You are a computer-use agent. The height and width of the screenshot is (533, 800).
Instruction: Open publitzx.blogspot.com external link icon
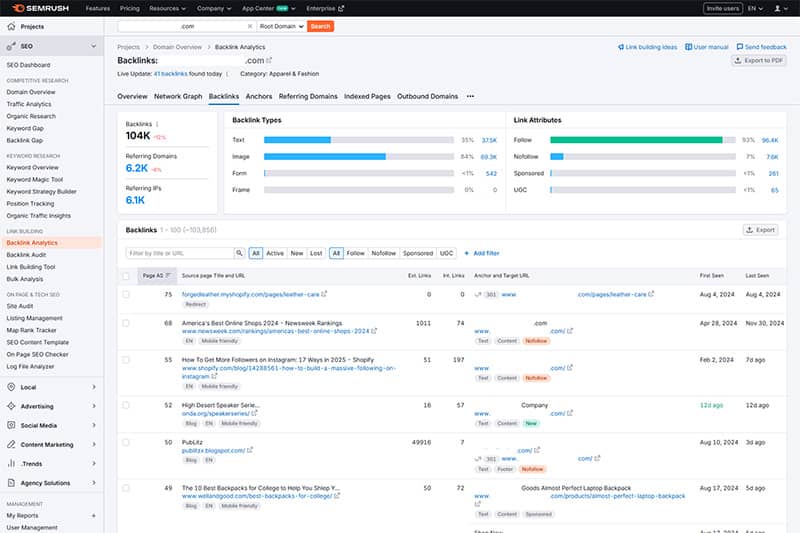[249, 450]
